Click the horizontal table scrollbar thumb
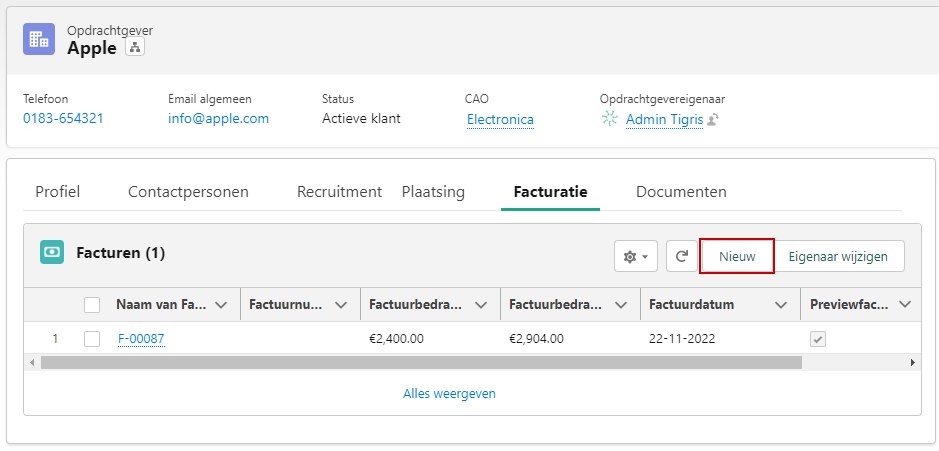Viewport: 939px width, 451px height. point(421,362)
